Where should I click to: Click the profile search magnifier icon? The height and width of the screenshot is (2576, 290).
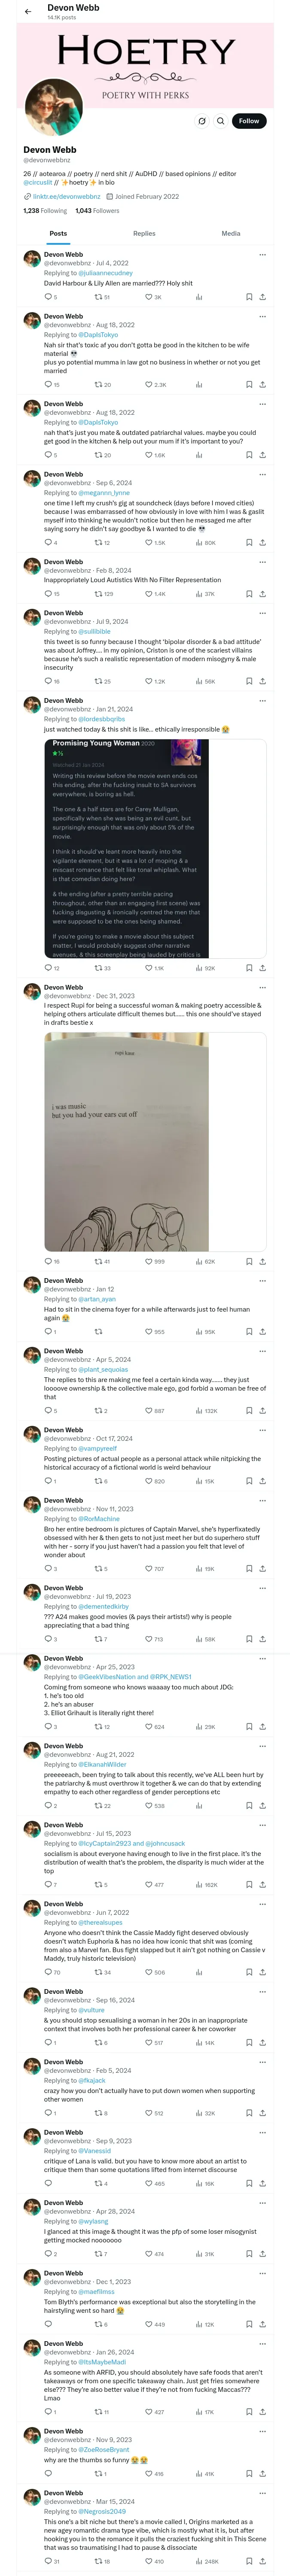[220, 121]
